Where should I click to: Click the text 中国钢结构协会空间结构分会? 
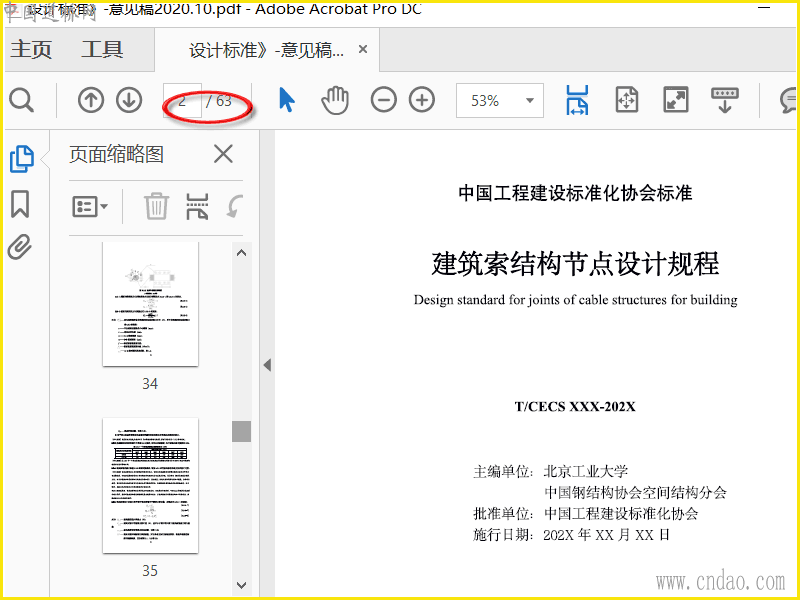635,492
